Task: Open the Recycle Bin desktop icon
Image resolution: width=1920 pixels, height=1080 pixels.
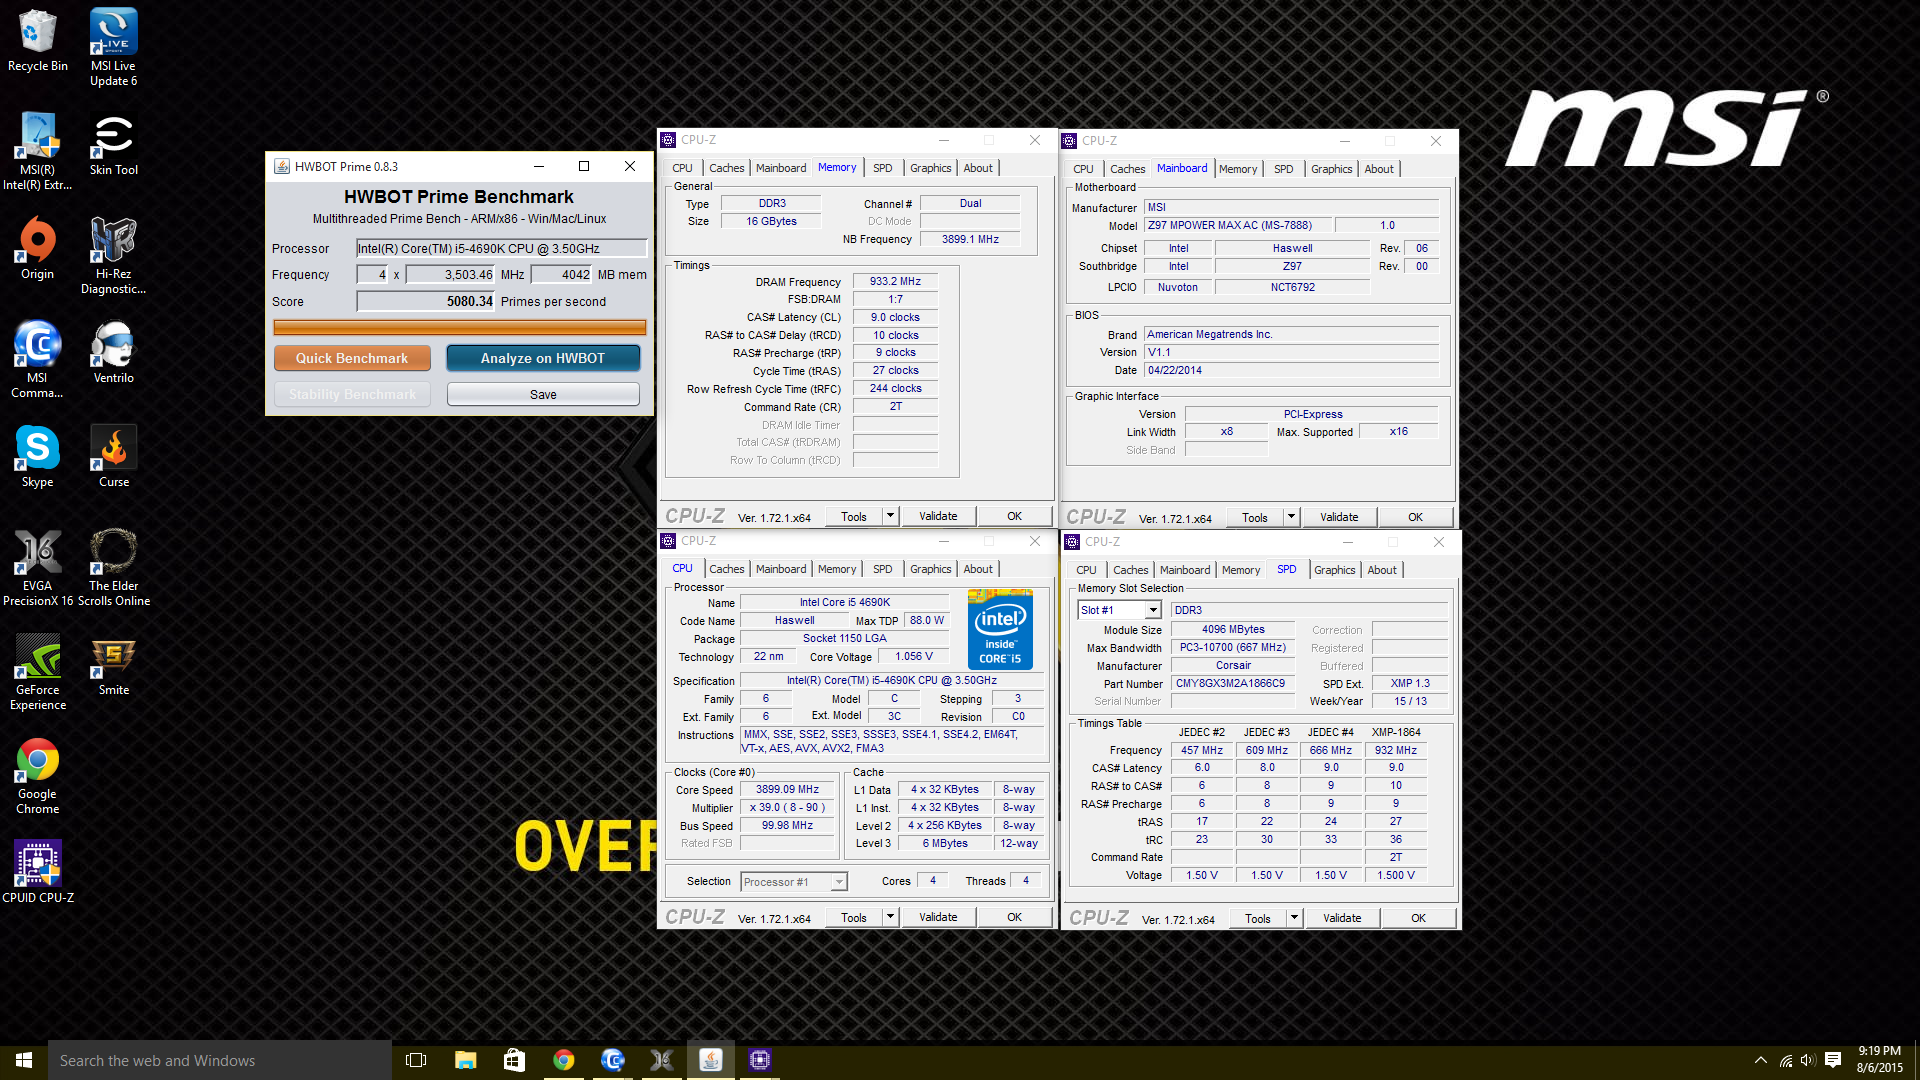Action: point(38,41)
